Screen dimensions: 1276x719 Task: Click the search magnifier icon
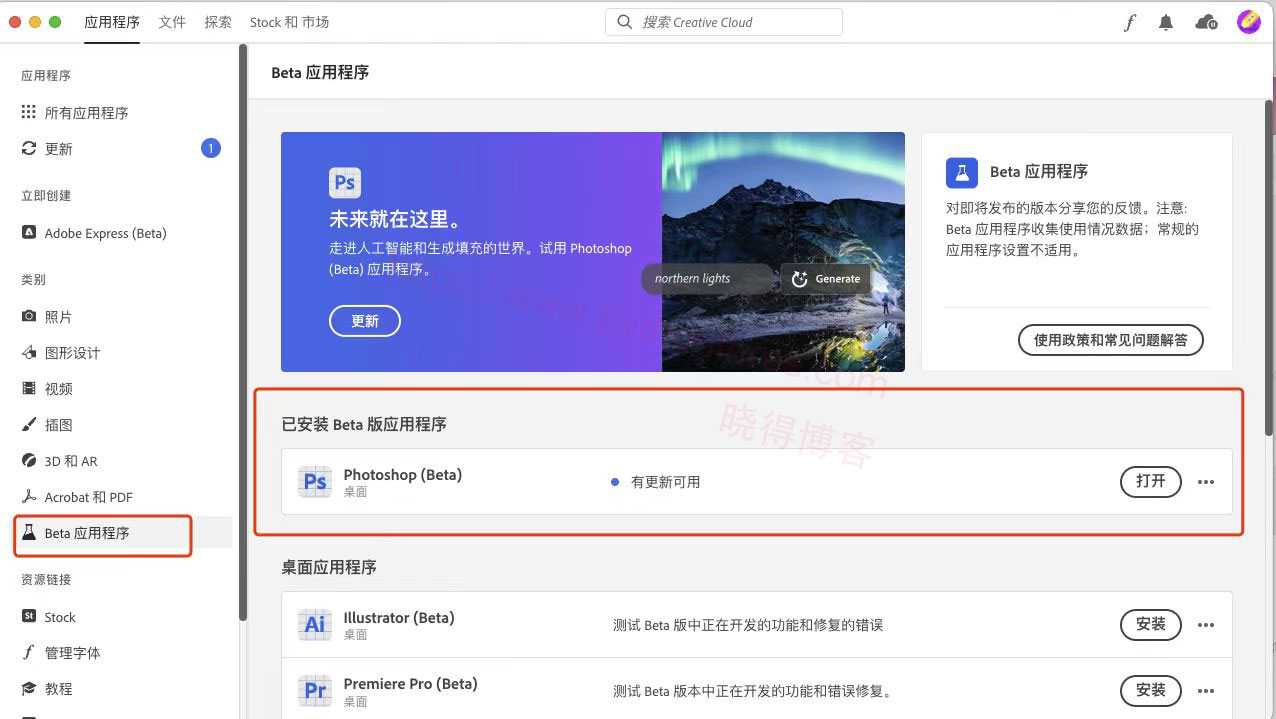pyautogui.click(x=625, y=22)
